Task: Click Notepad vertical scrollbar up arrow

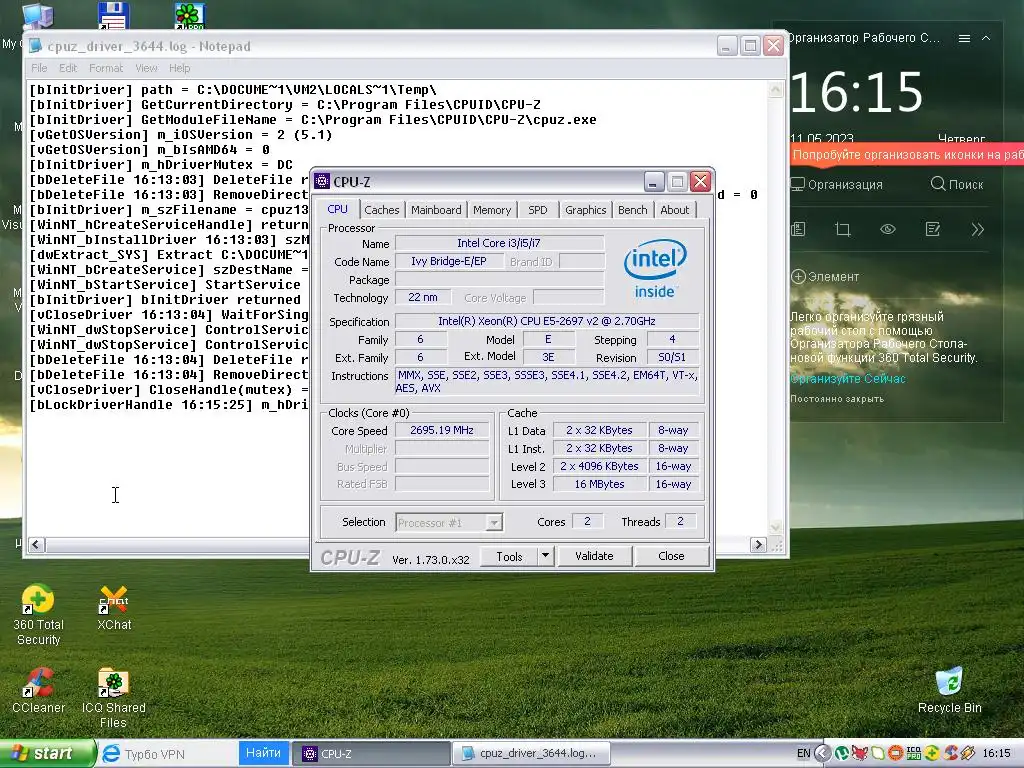Action: click(775, 89)
